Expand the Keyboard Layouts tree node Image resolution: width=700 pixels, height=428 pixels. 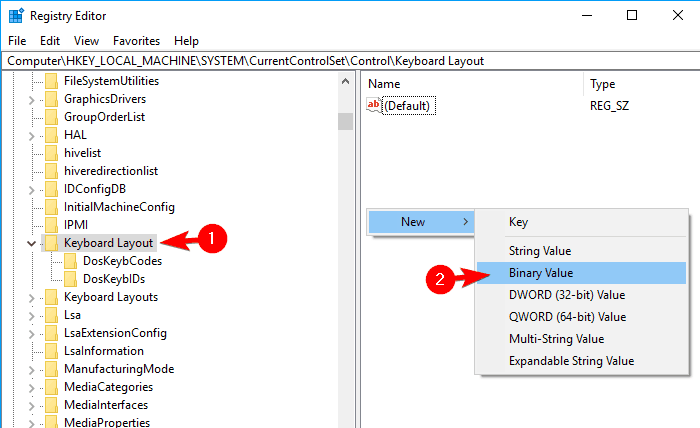32,297
